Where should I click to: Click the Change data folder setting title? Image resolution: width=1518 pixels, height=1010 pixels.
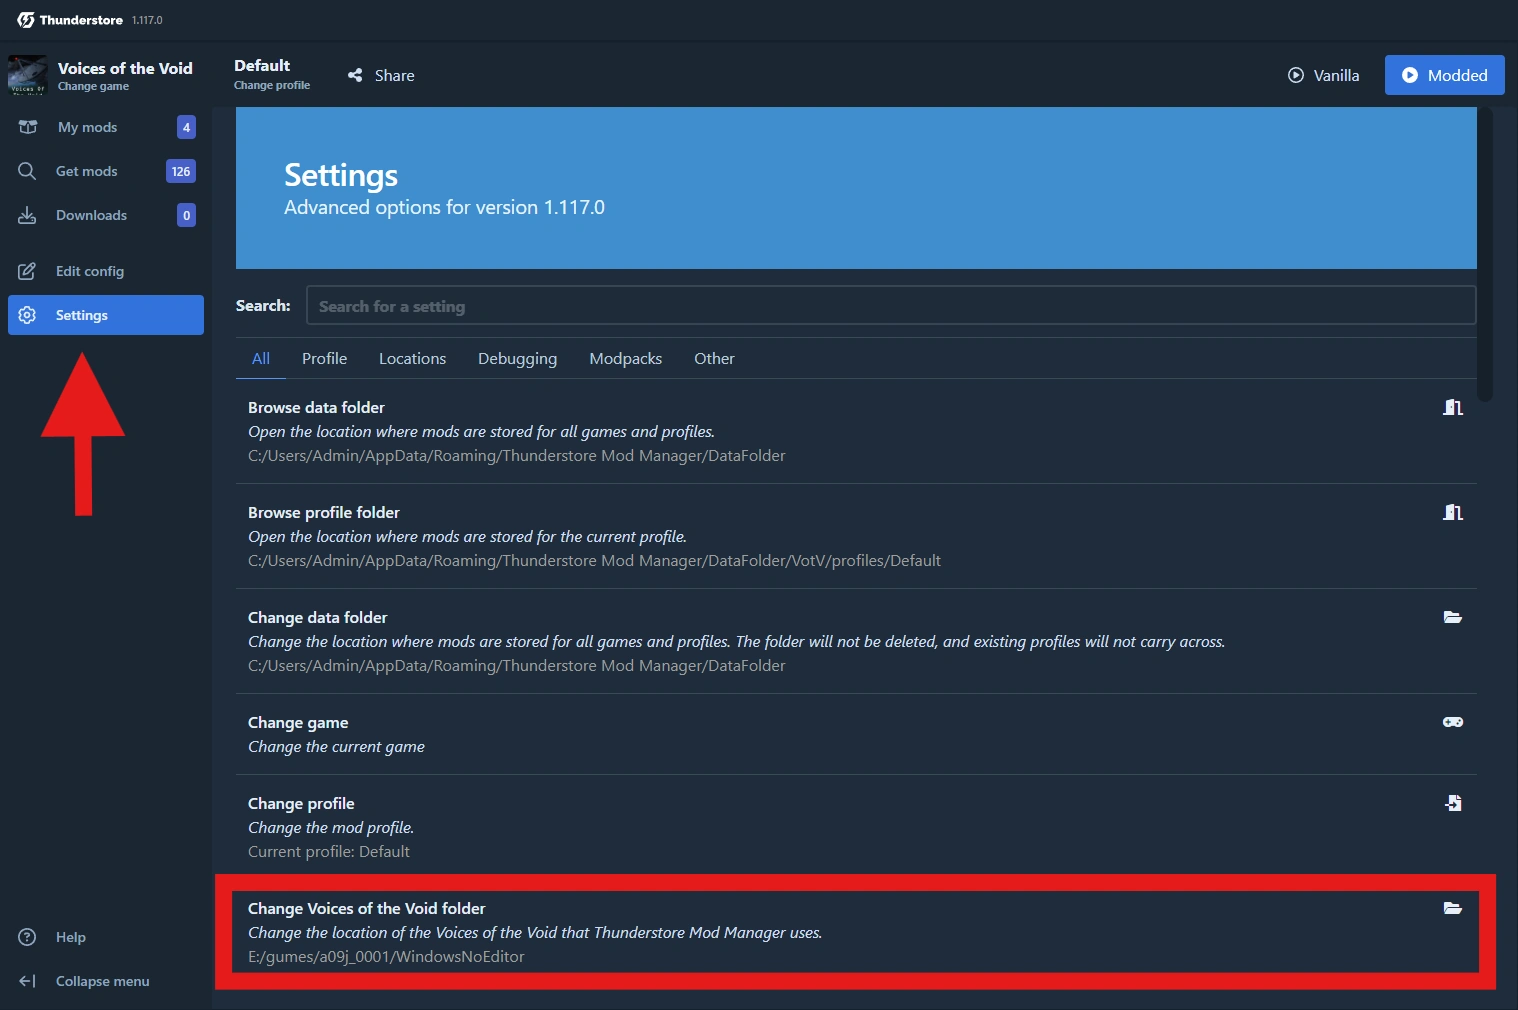point(317,618)
